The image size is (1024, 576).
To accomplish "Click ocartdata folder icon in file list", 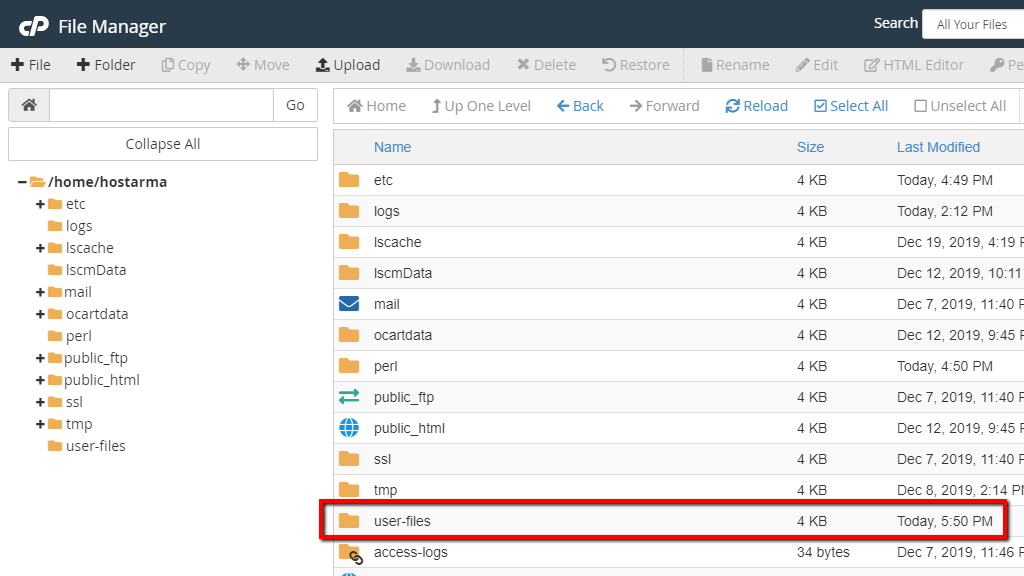I will pos(349,334).
